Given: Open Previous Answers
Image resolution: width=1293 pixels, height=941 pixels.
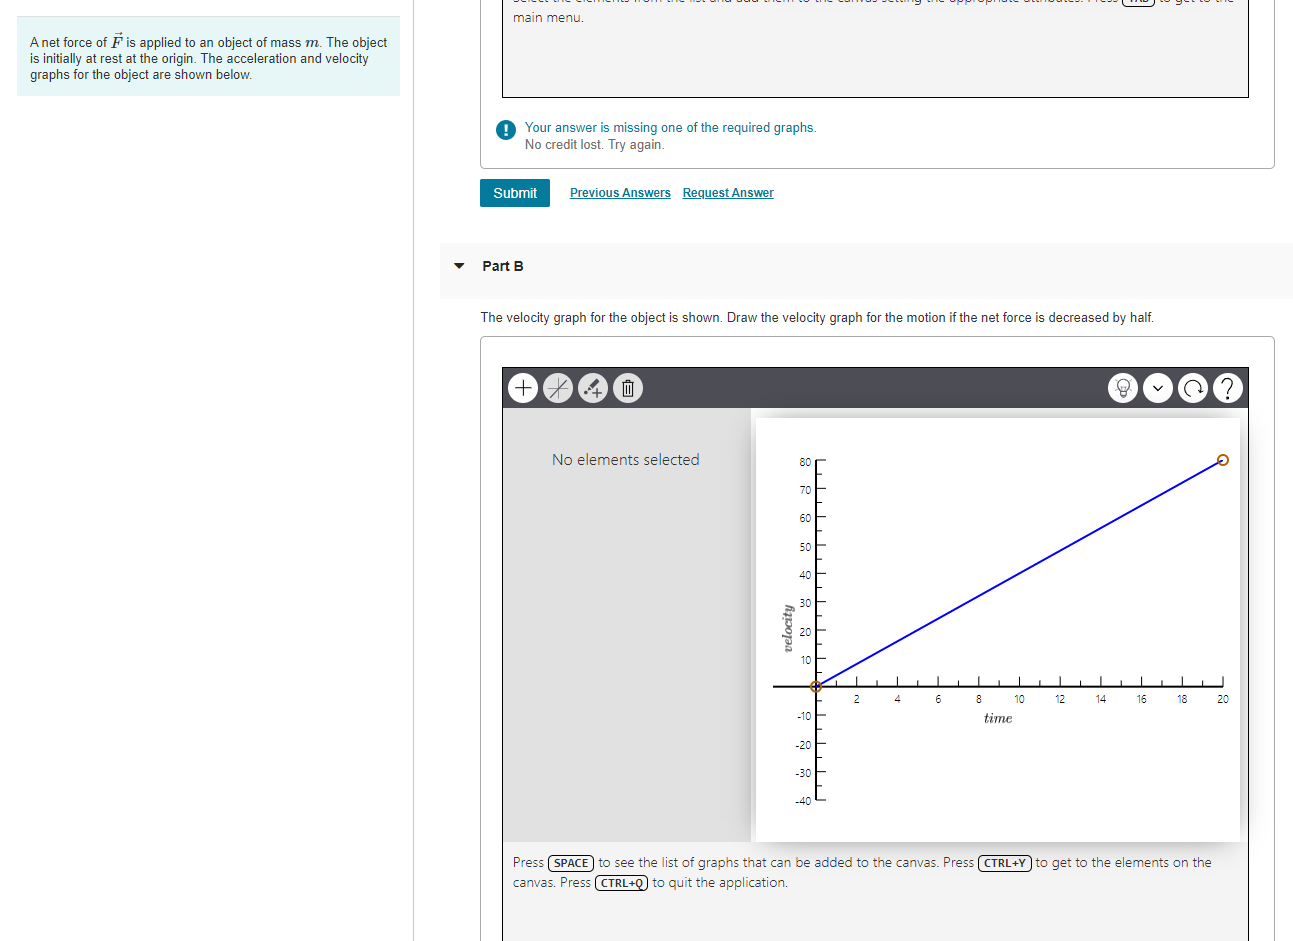Looking at the screenshot, I should pos(620,192).
